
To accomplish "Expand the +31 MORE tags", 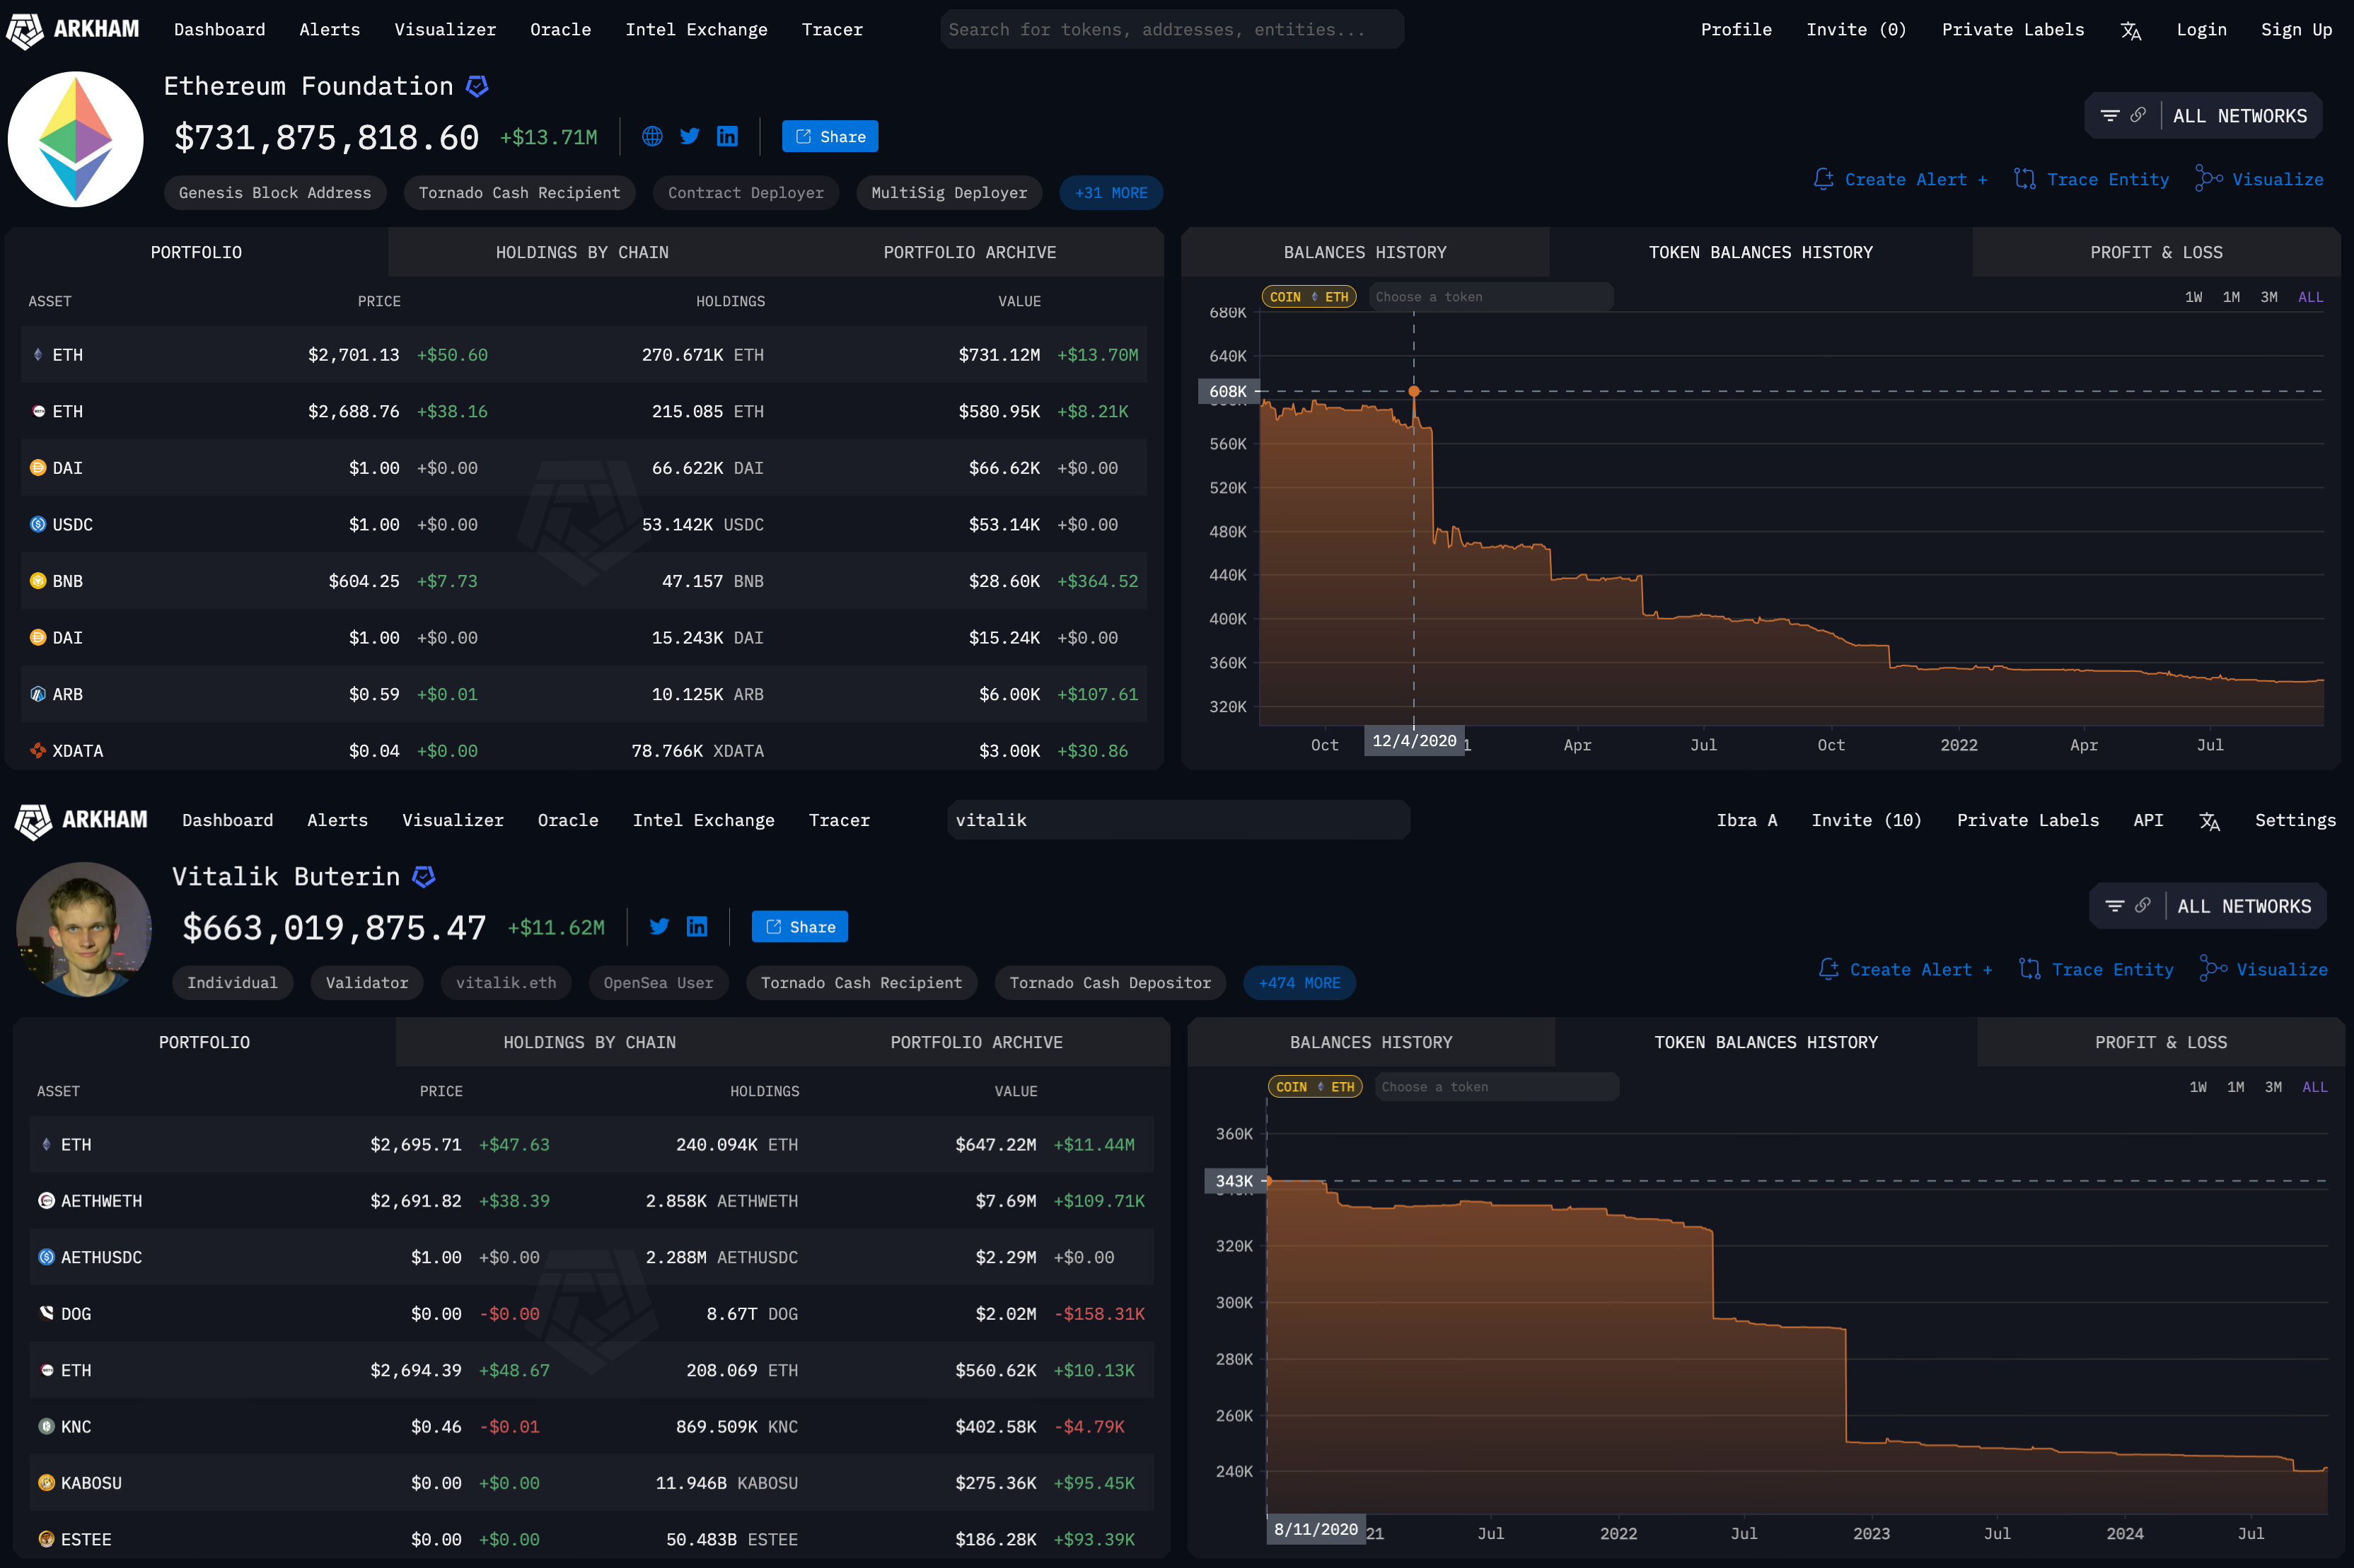I will (x=1111, y=193).
